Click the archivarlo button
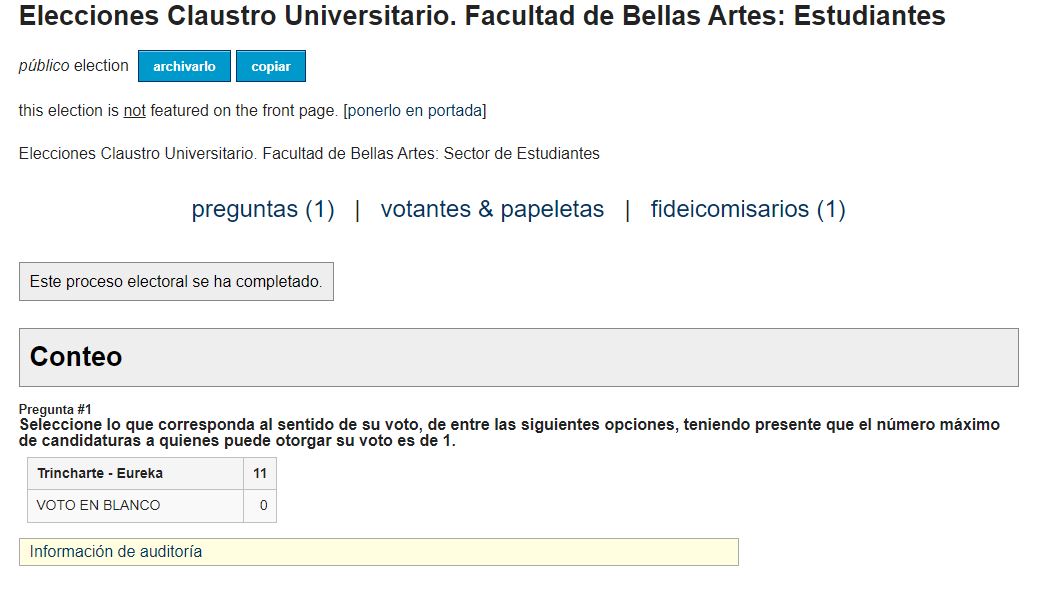Screen dimensions: 1061x597 click(x=184, y=66)
